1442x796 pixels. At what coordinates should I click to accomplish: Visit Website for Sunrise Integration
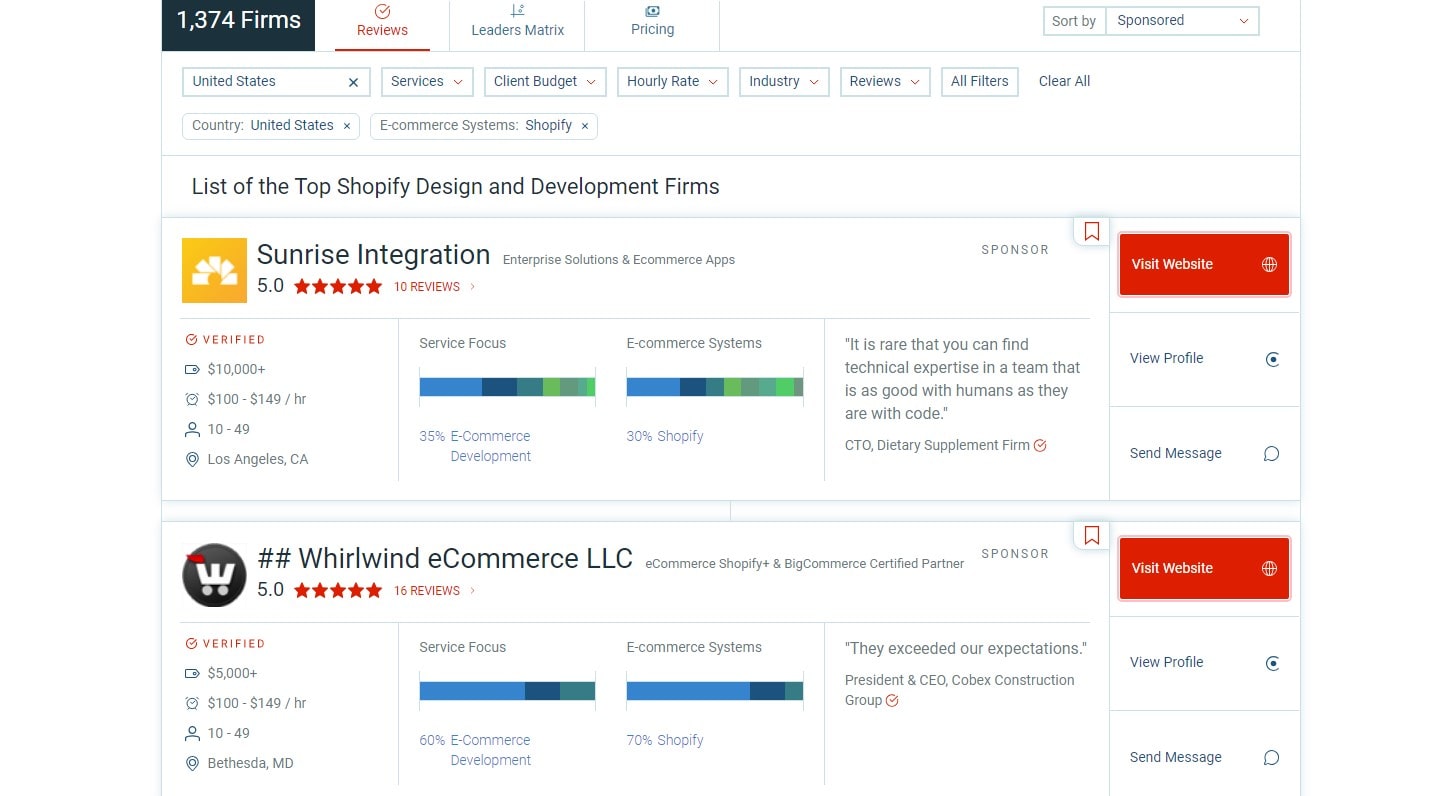(x=1204, y=264)
